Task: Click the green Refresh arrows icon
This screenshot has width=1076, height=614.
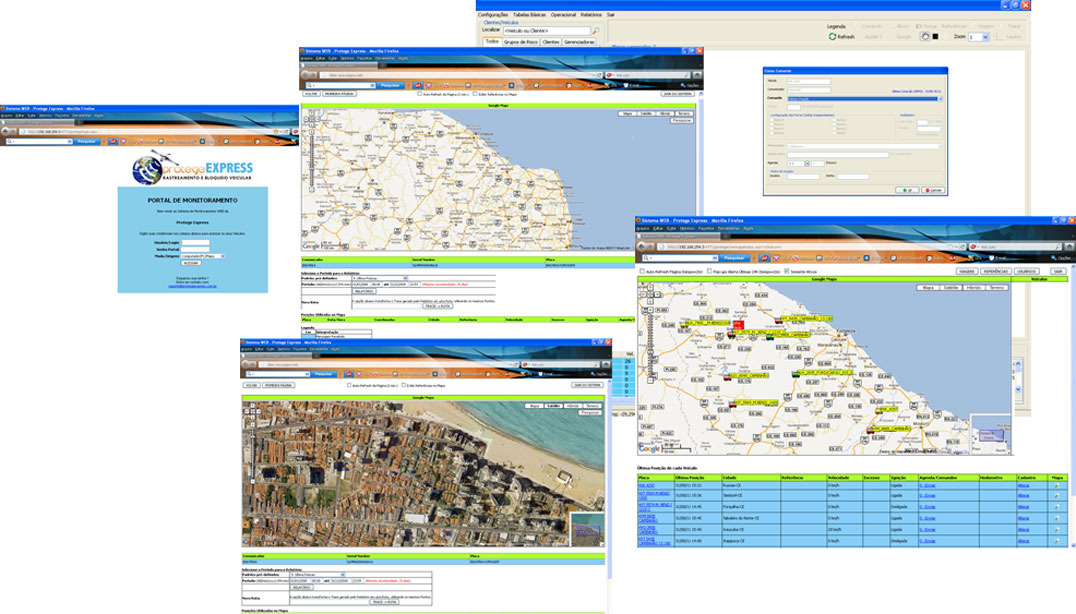Action: pyautogui.click(x=832, y=36)
